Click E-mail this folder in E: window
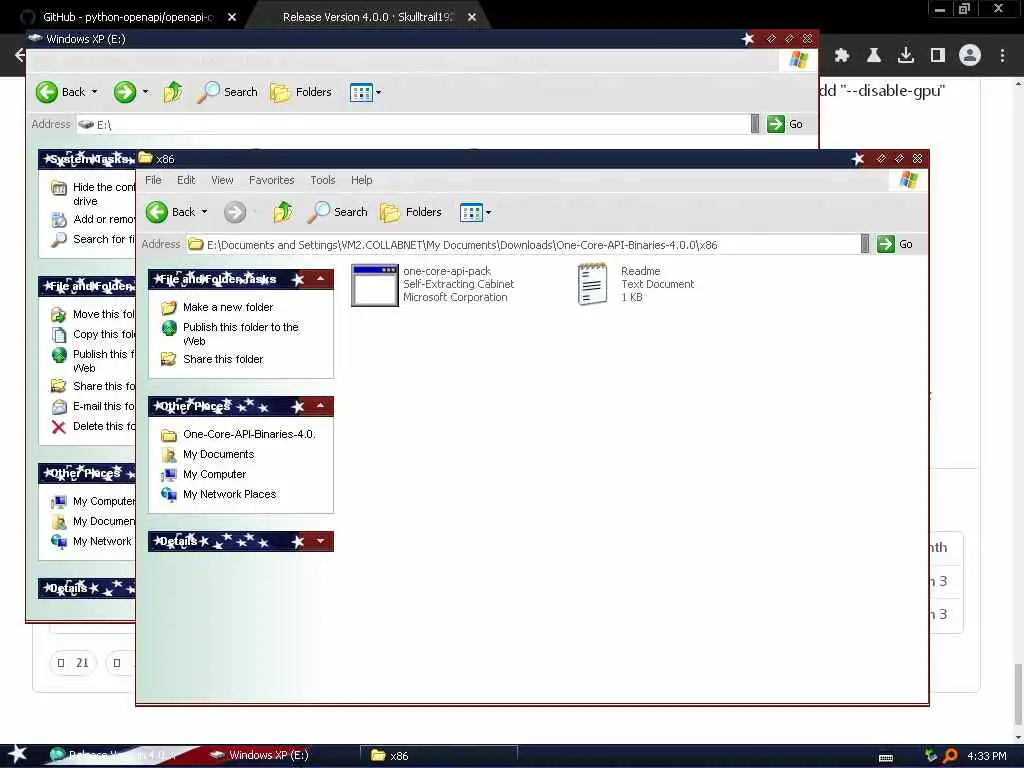 [103, 406]
